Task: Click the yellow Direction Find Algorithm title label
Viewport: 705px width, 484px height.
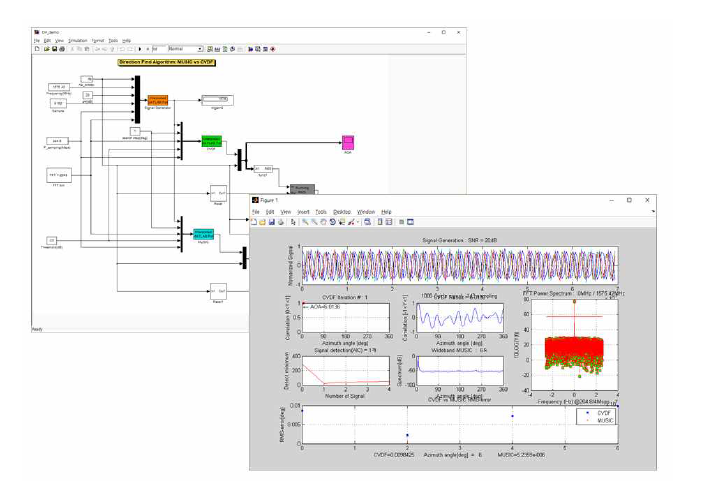Action: [x=167, y=63]
